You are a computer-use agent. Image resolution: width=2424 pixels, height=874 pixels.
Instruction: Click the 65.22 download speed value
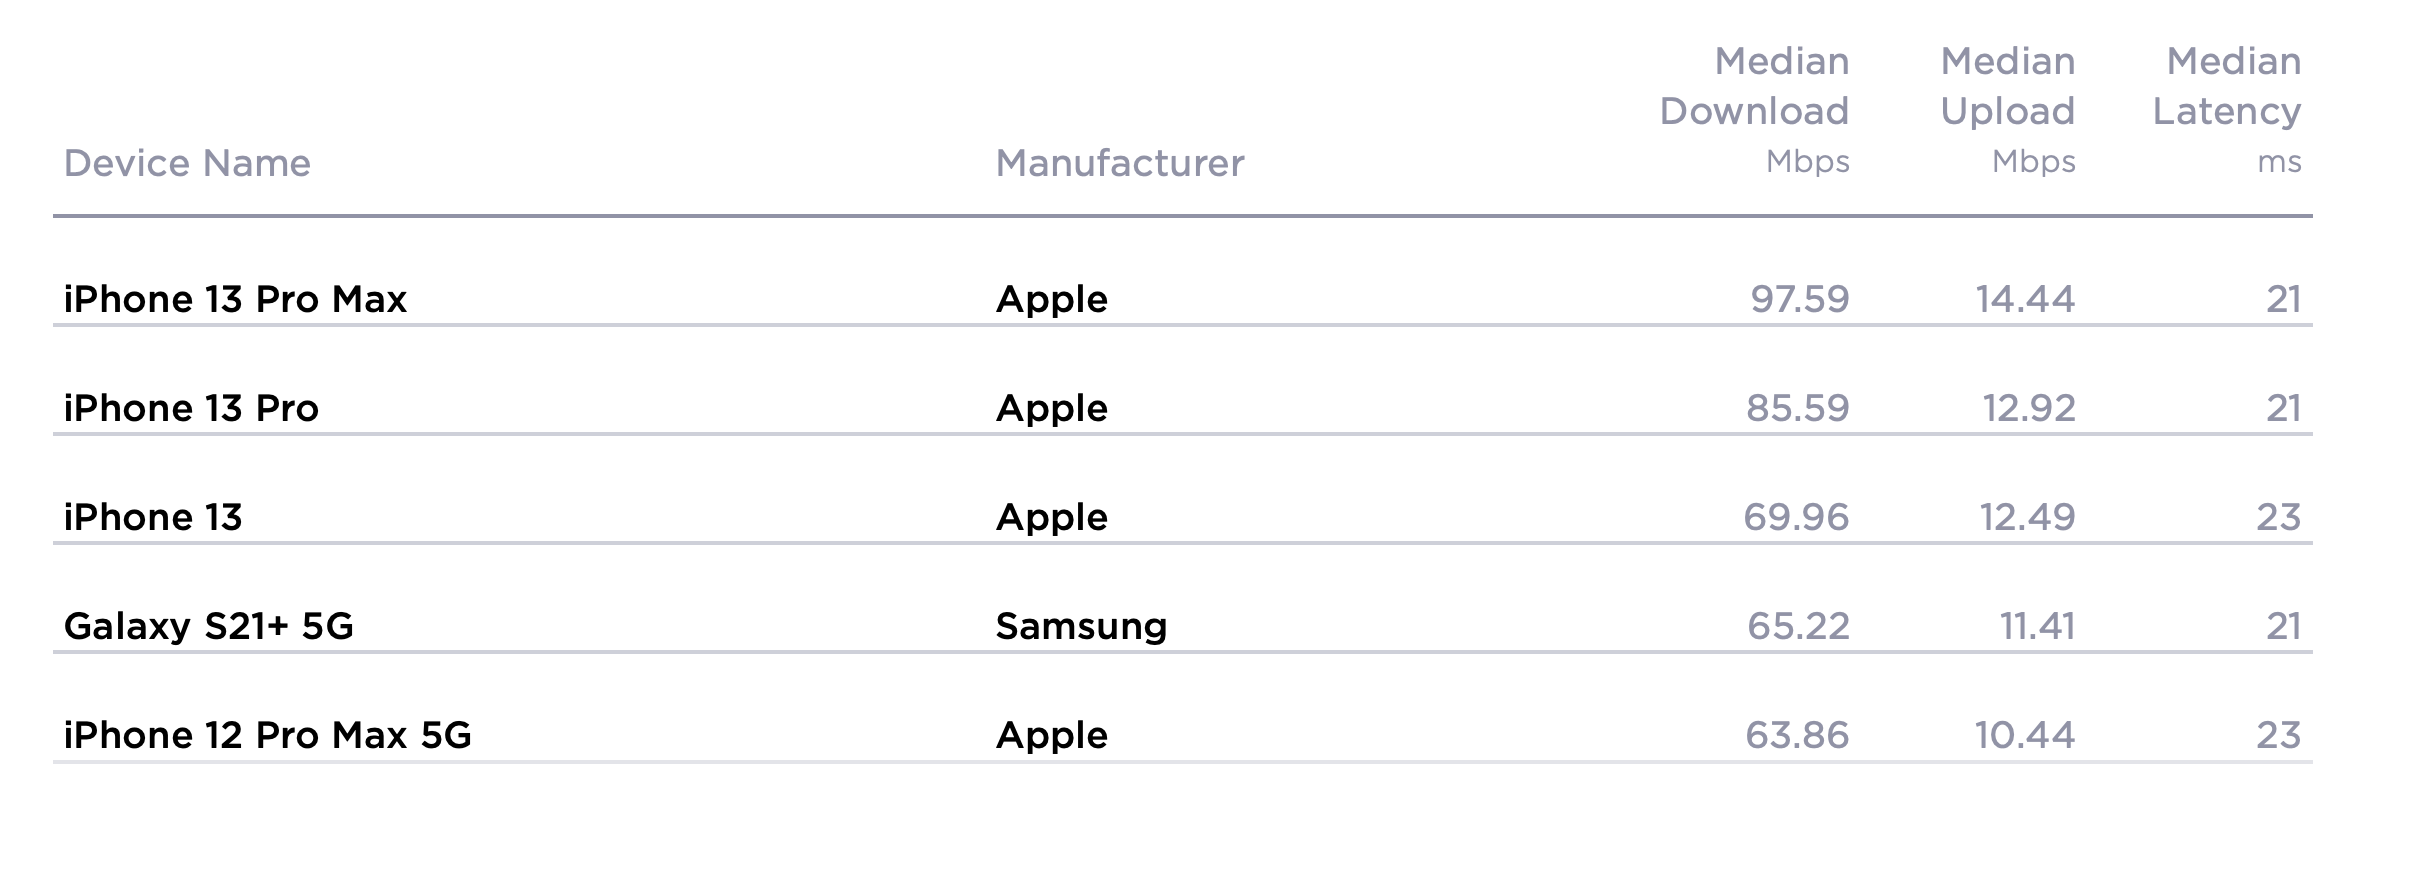(1799, 626)
